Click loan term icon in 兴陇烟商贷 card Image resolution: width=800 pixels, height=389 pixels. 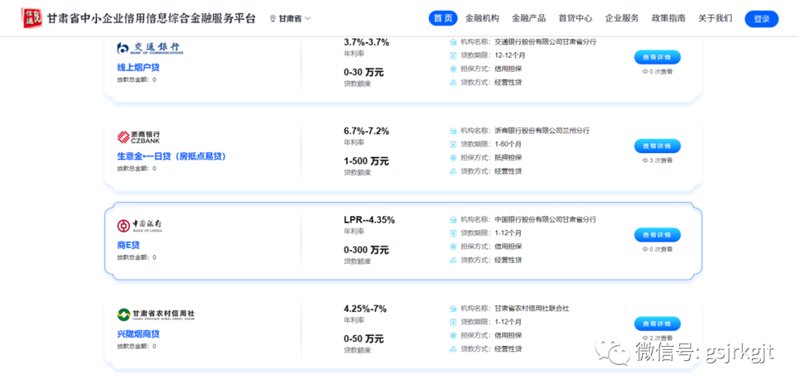[x=453, y=322]
